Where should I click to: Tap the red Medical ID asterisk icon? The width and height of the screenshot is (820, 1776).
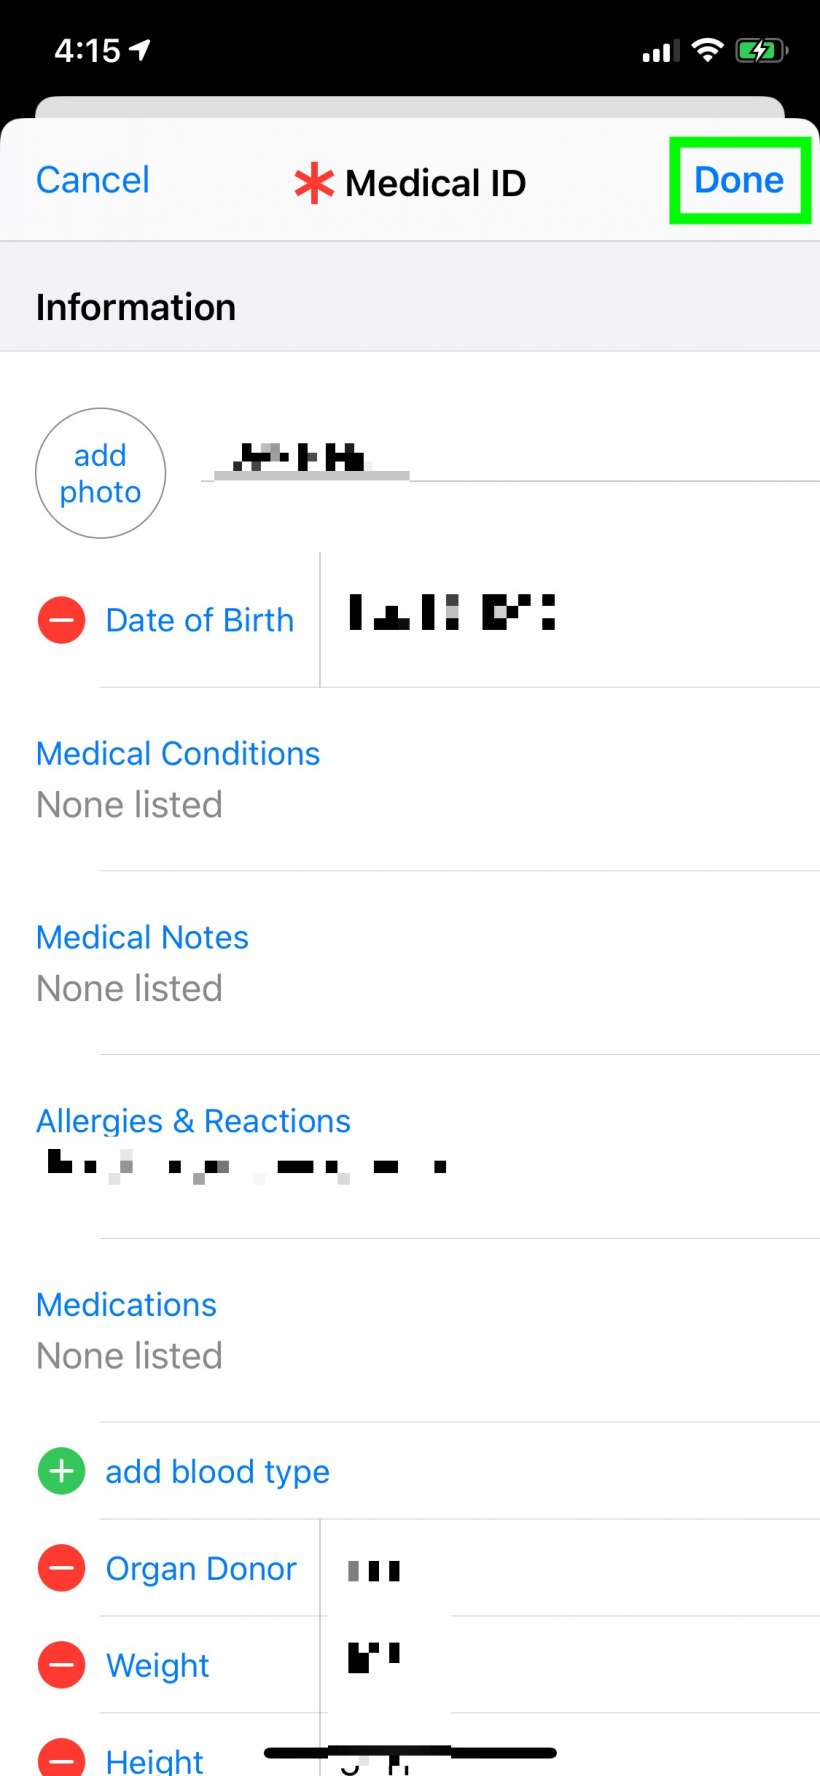[x=314, y=183]
